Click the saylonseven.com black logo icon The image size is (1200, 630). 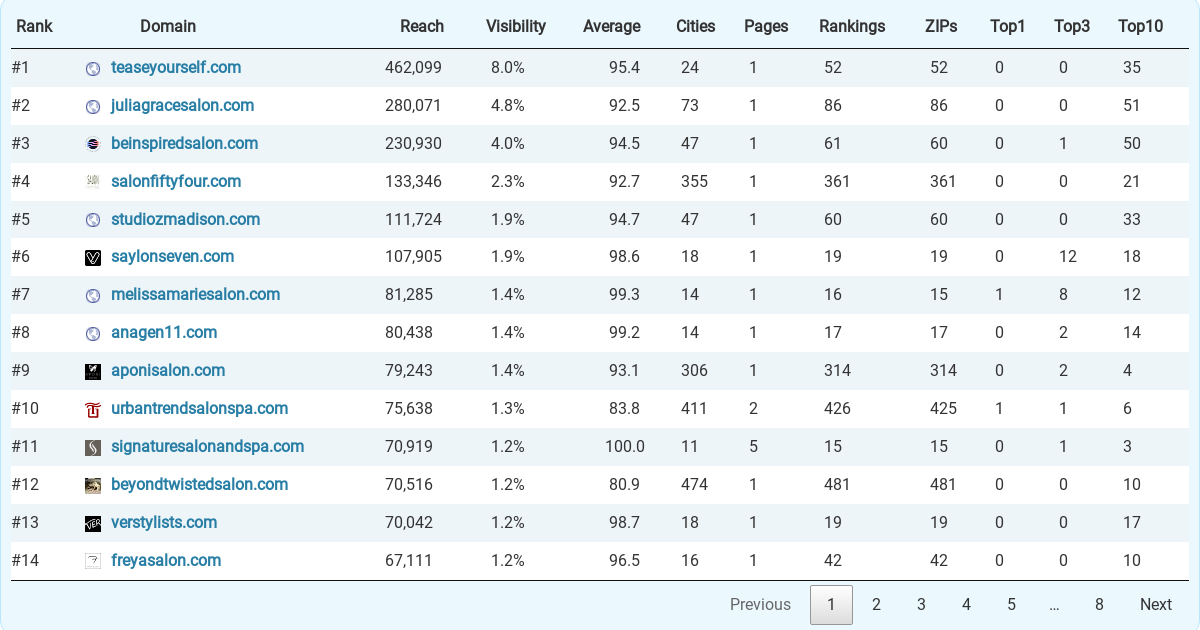[x=93, y=258]
